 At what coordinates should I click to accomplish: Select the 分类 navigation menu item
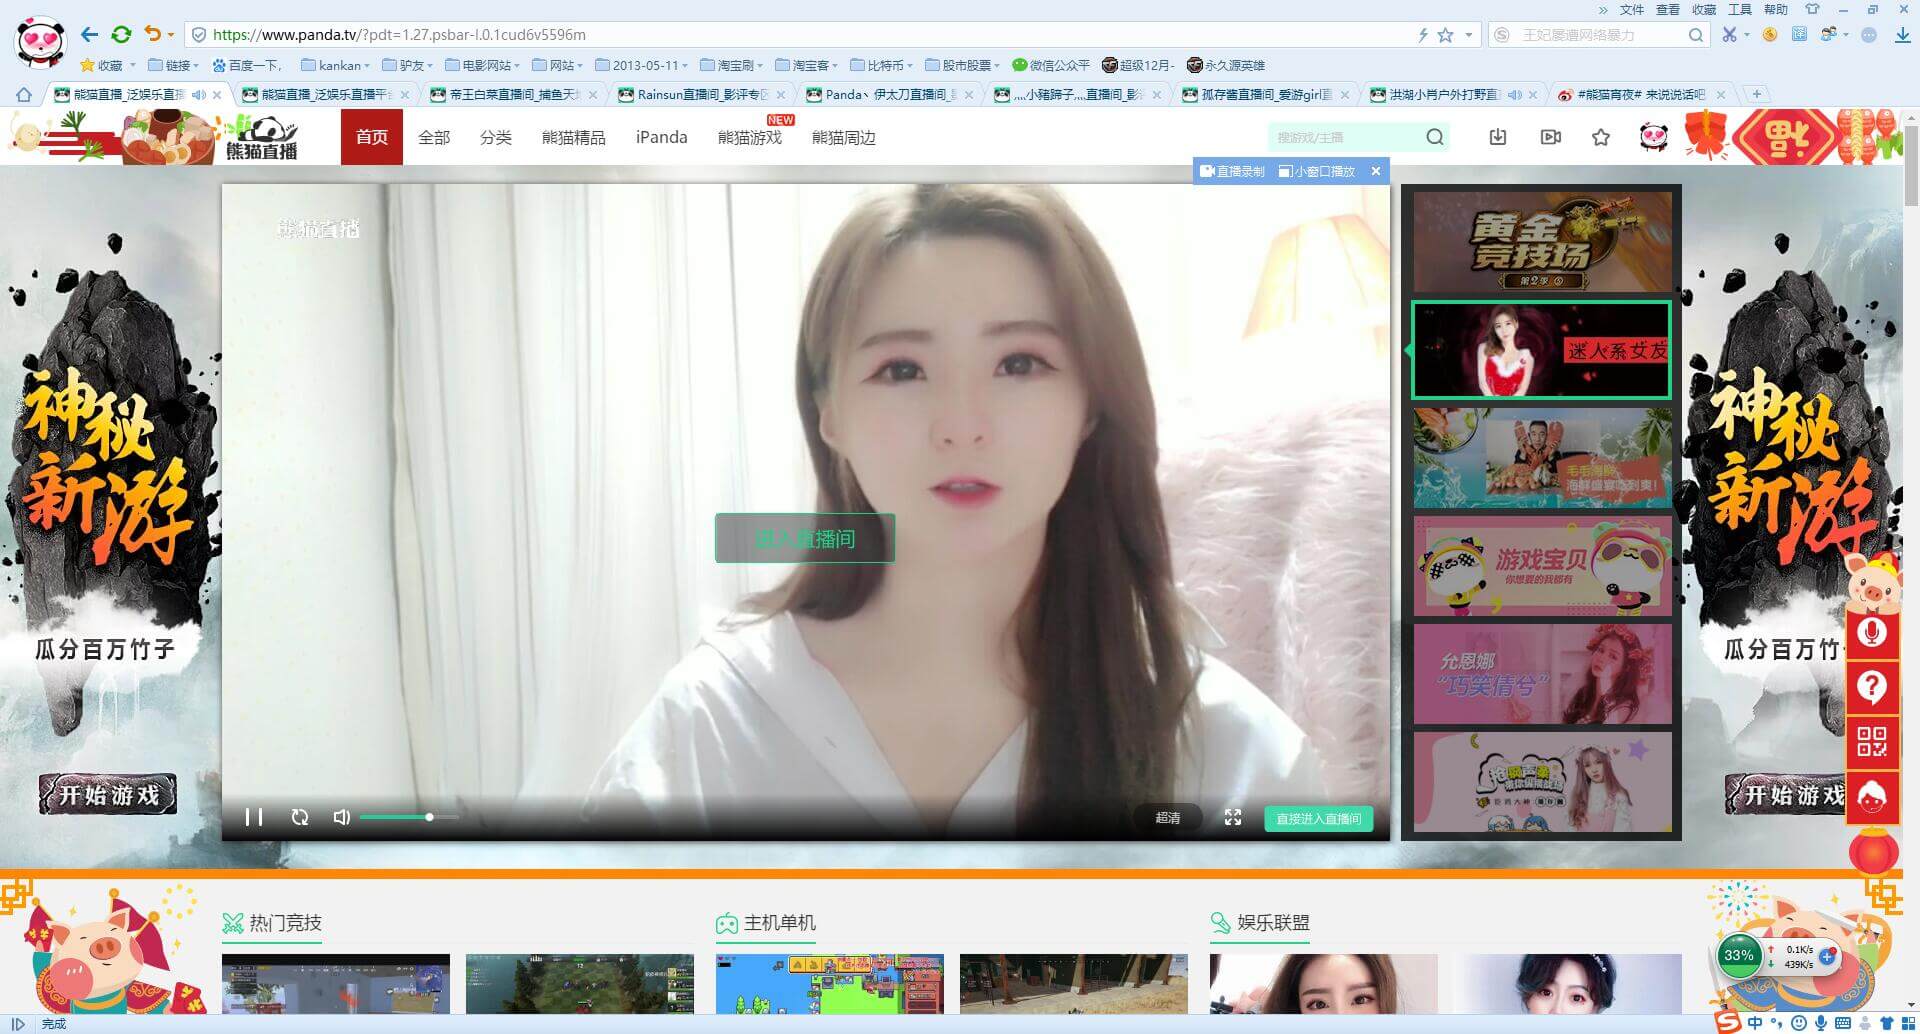point(495,137)
